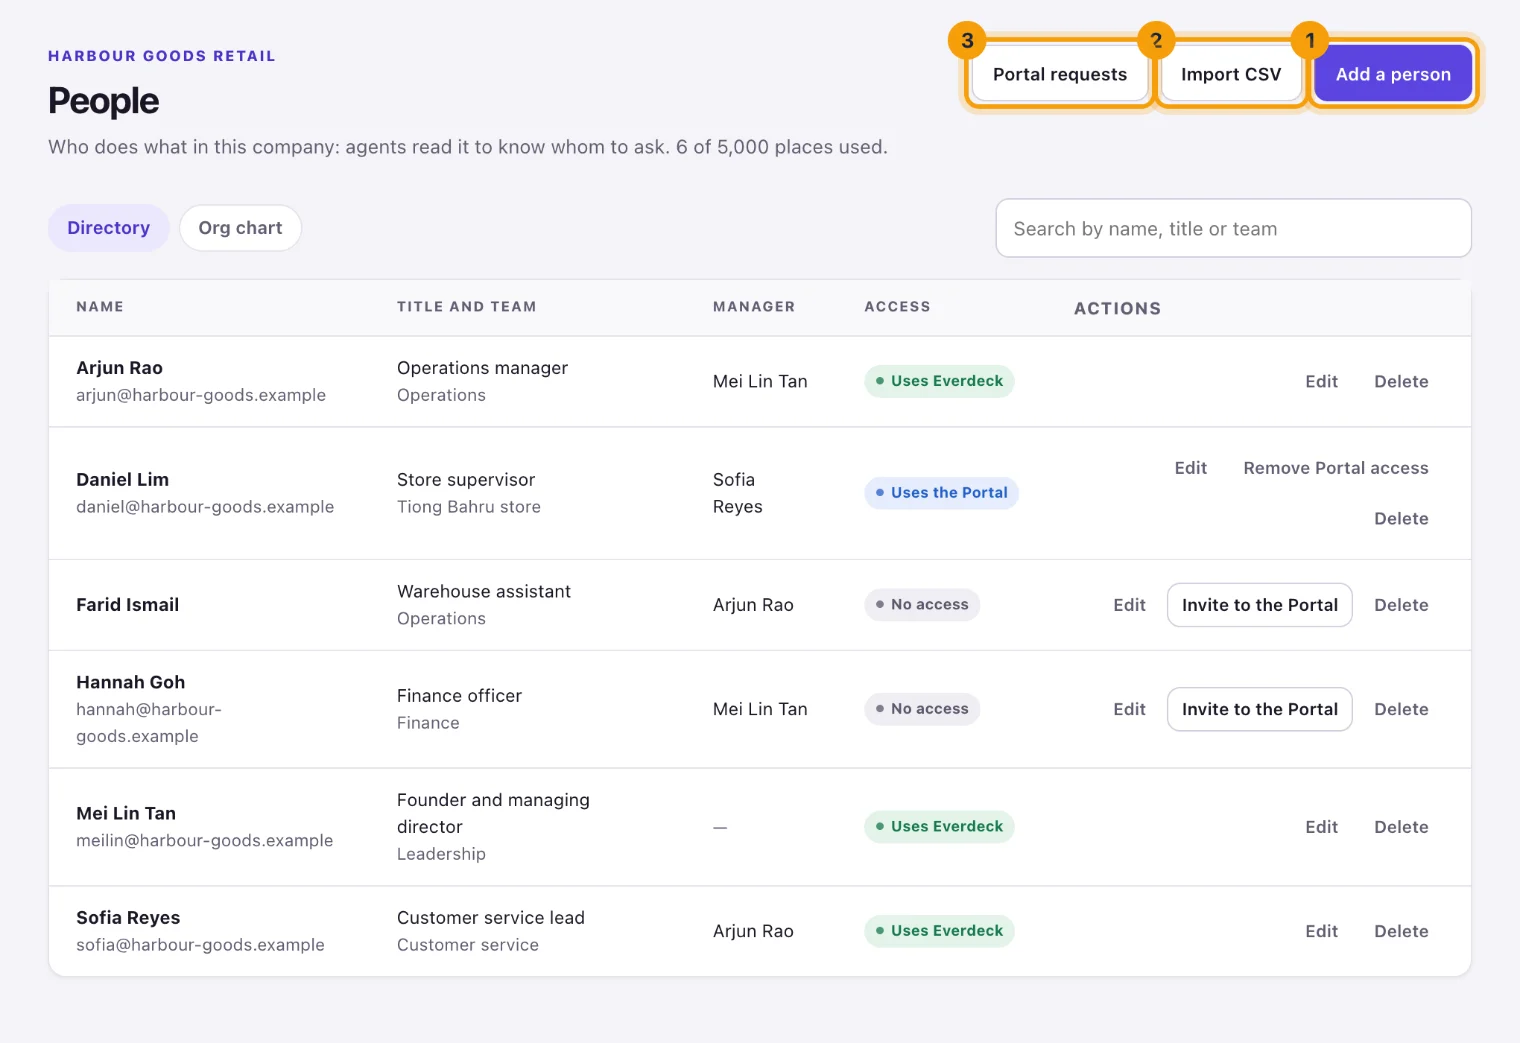Click the Manager column header

point(754,307)
